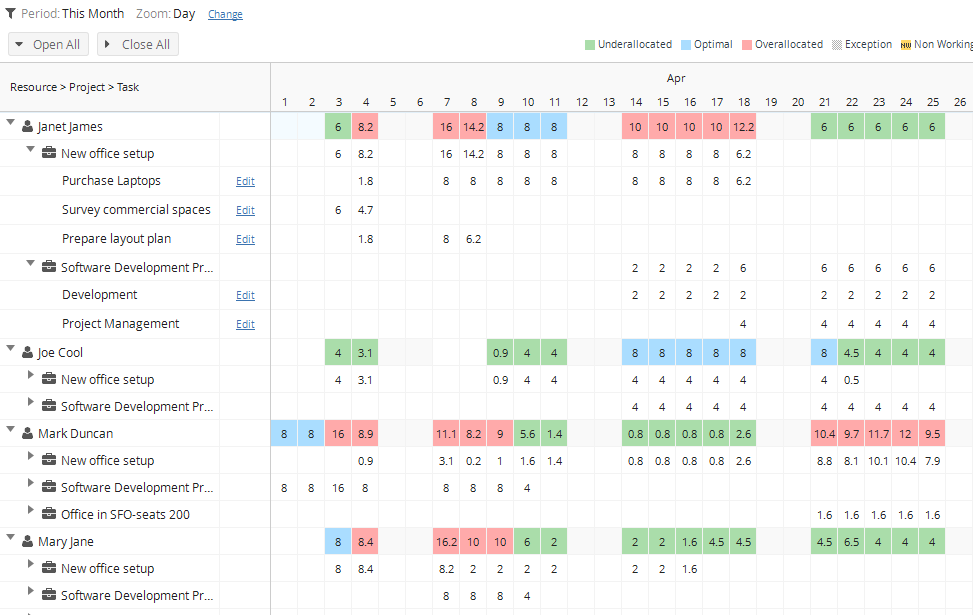The width and height of the screenshot is (973, 615).
Task: Collapse the Mark Duncan resource row
Action: pyautogui.click(x=11, y=429)
